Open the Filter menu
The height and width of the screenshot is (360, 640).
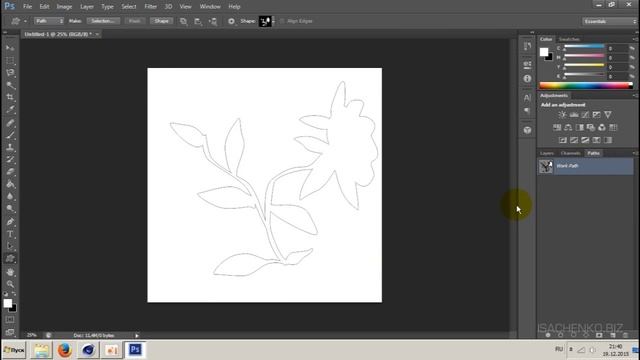151,7
